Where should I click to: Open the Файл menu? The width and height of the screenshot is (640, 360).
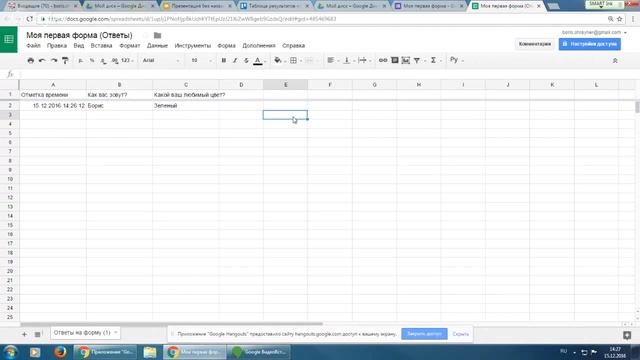click(x=33, y=46)
